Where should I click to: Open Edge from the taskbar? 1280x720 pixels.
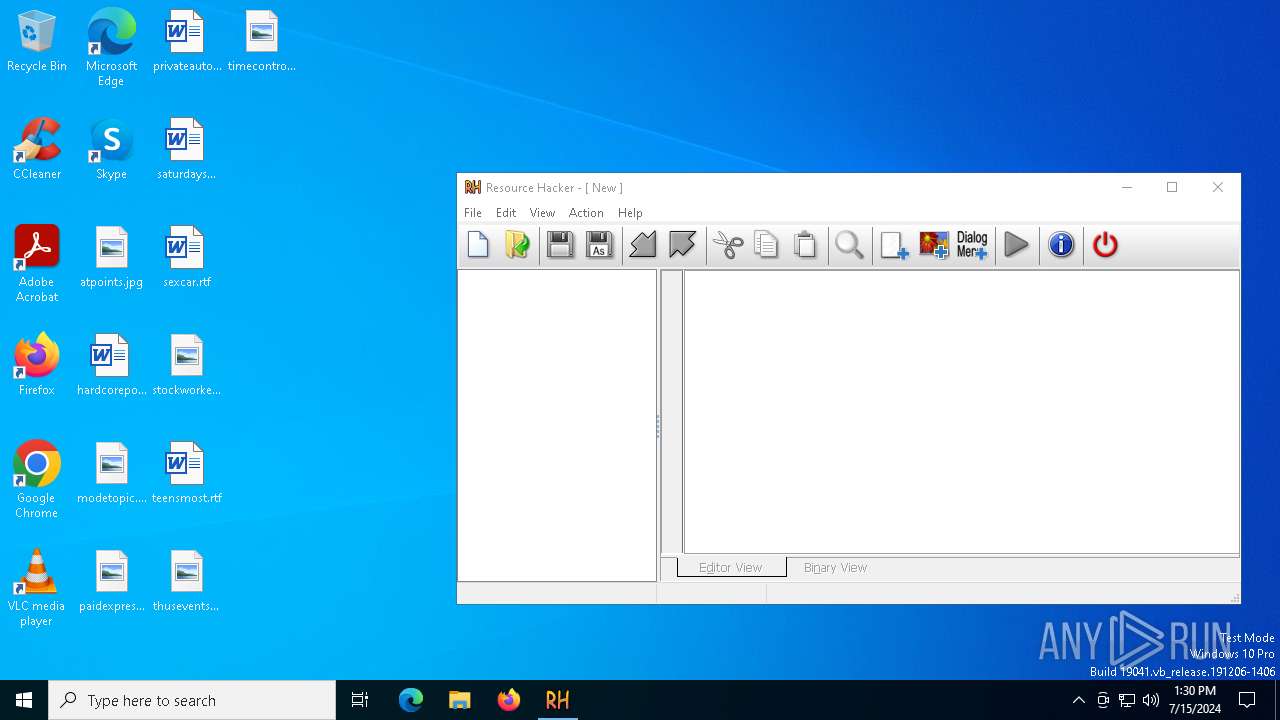coord(411,700)
